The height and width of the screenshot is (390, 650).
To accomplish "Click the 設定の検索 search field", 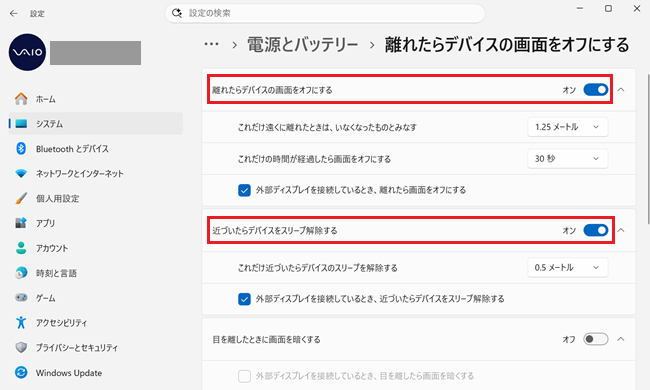I will (325, 13).
